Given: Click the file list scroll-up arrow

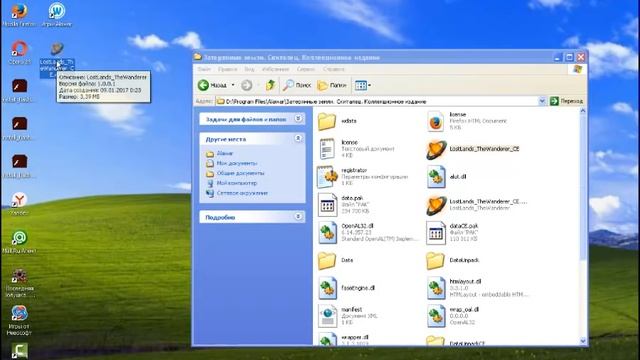Looking at the screenshot, I should coord(582,111).
